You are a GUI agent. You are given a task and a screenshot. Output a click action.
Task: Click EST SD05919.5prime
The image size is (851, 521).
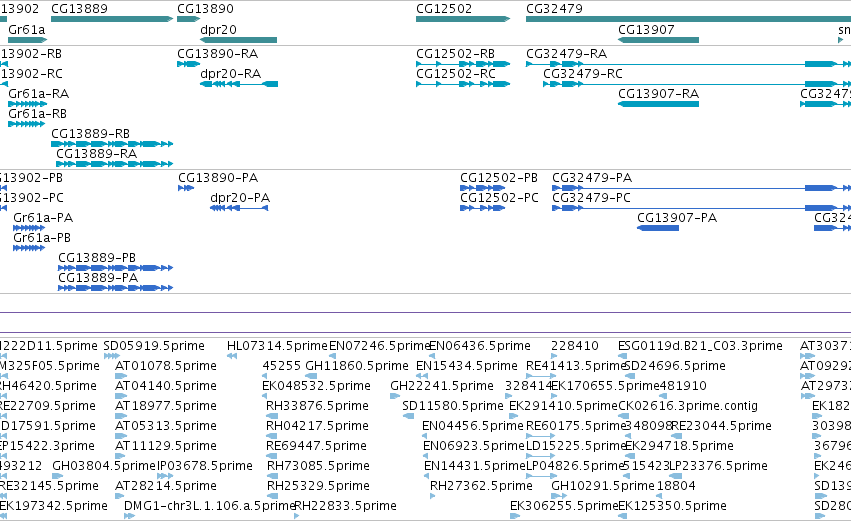[x=154, y=346]
